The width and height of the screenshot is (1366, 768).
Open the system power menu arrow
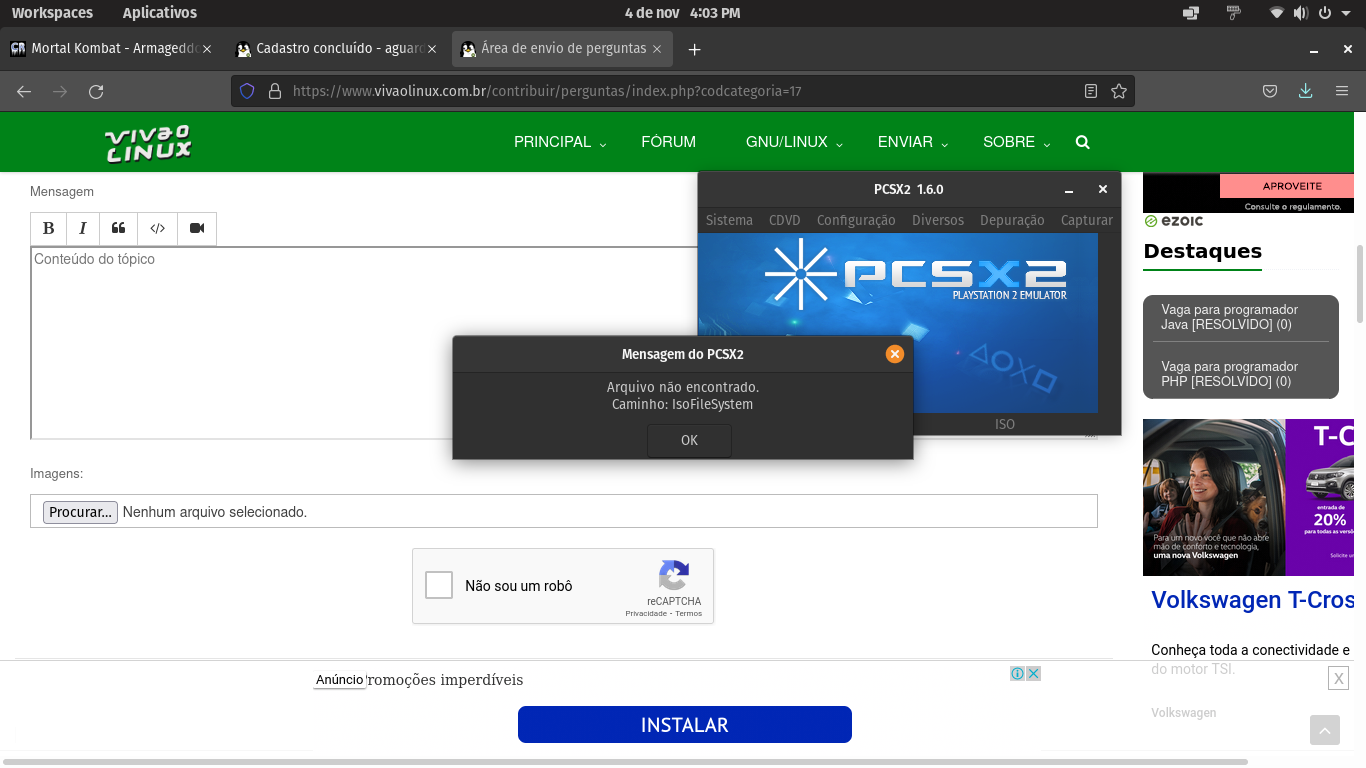(1346, 13)
